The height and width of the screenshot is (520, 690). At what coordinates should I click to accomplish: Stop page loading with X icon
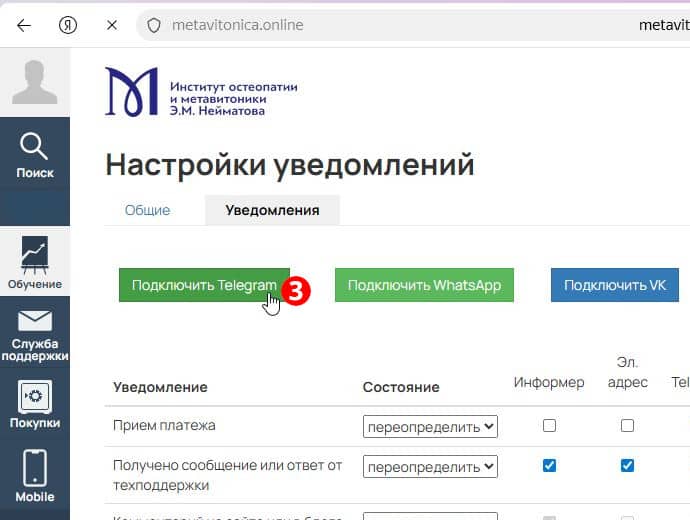coord(112,25)
